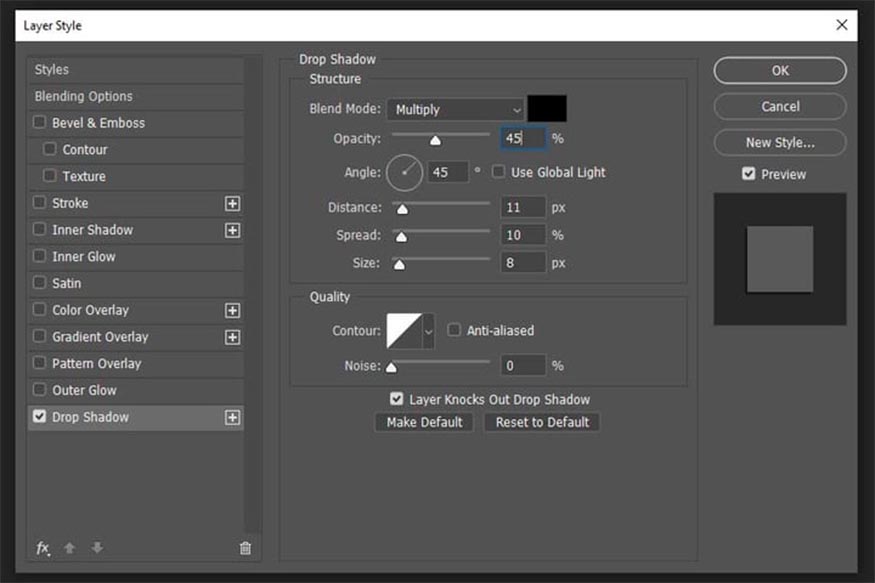Click the Opacity slider handle
This screenshot has height=583, width=875.
[435, 140]
